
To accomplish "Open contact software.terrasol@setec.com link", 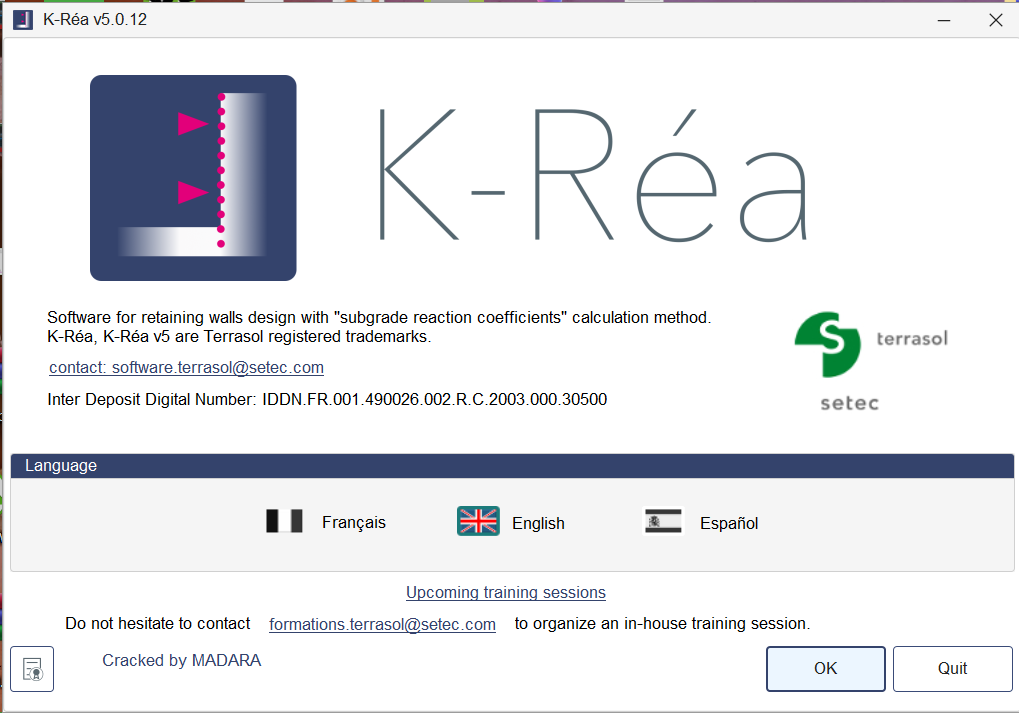I will point(186,368).
